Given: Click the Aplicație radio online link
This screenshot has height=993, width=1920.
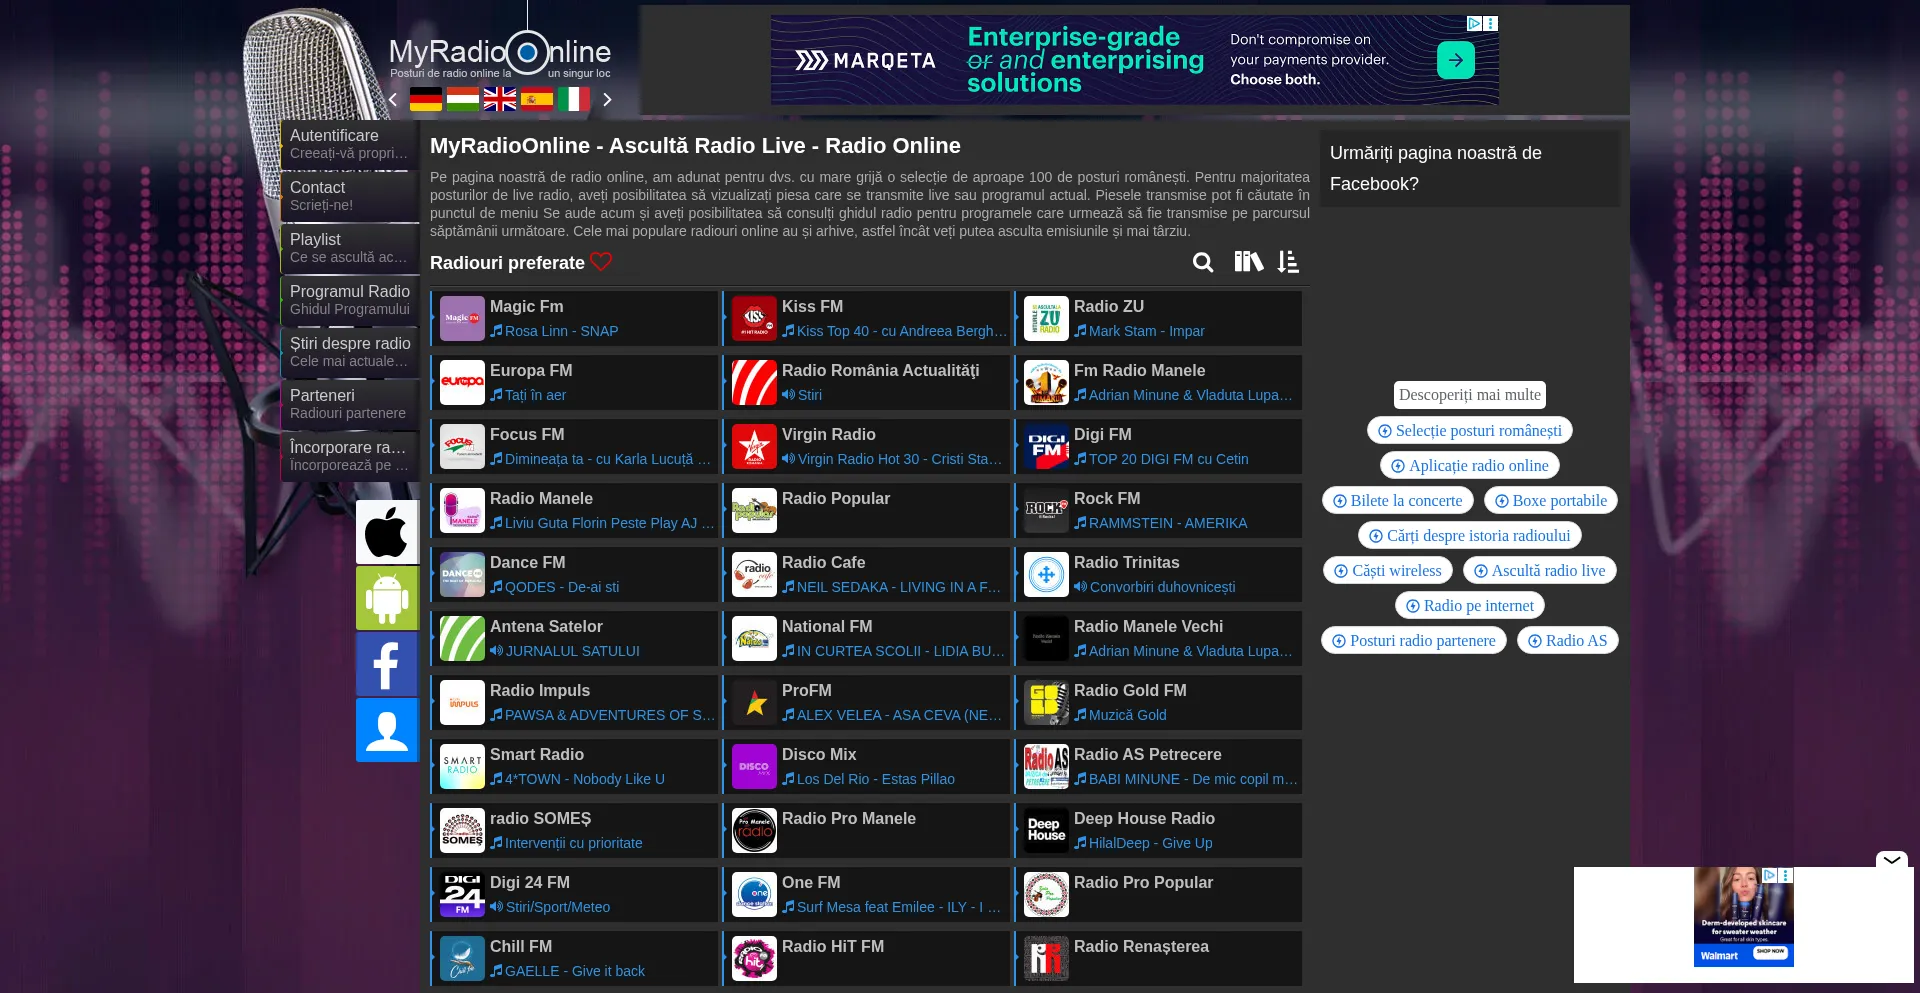Looking at the screenshot, I should (x=1469, y=465).
